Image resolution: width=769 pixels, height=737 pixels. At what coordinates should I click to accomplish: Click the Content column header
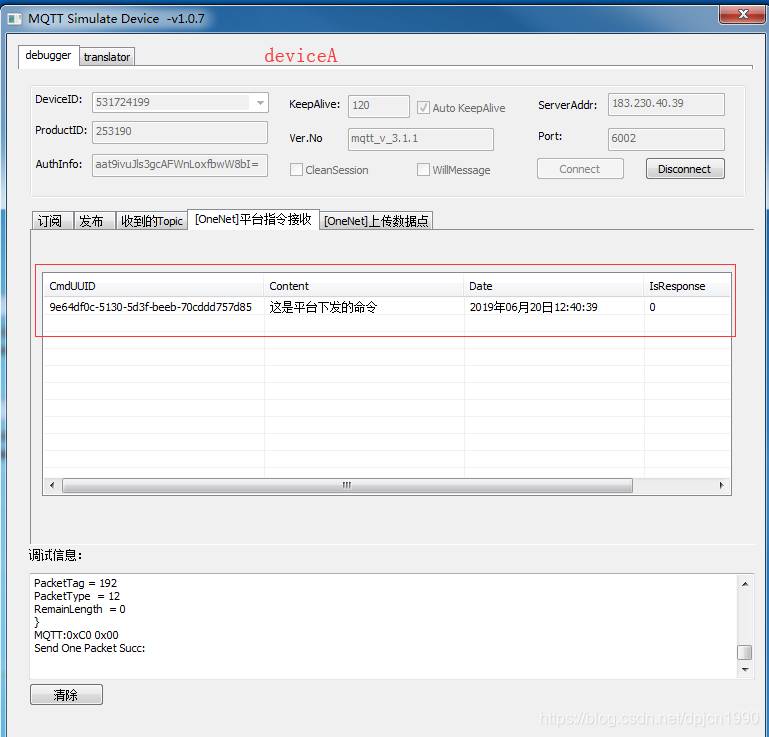[363, 286]
